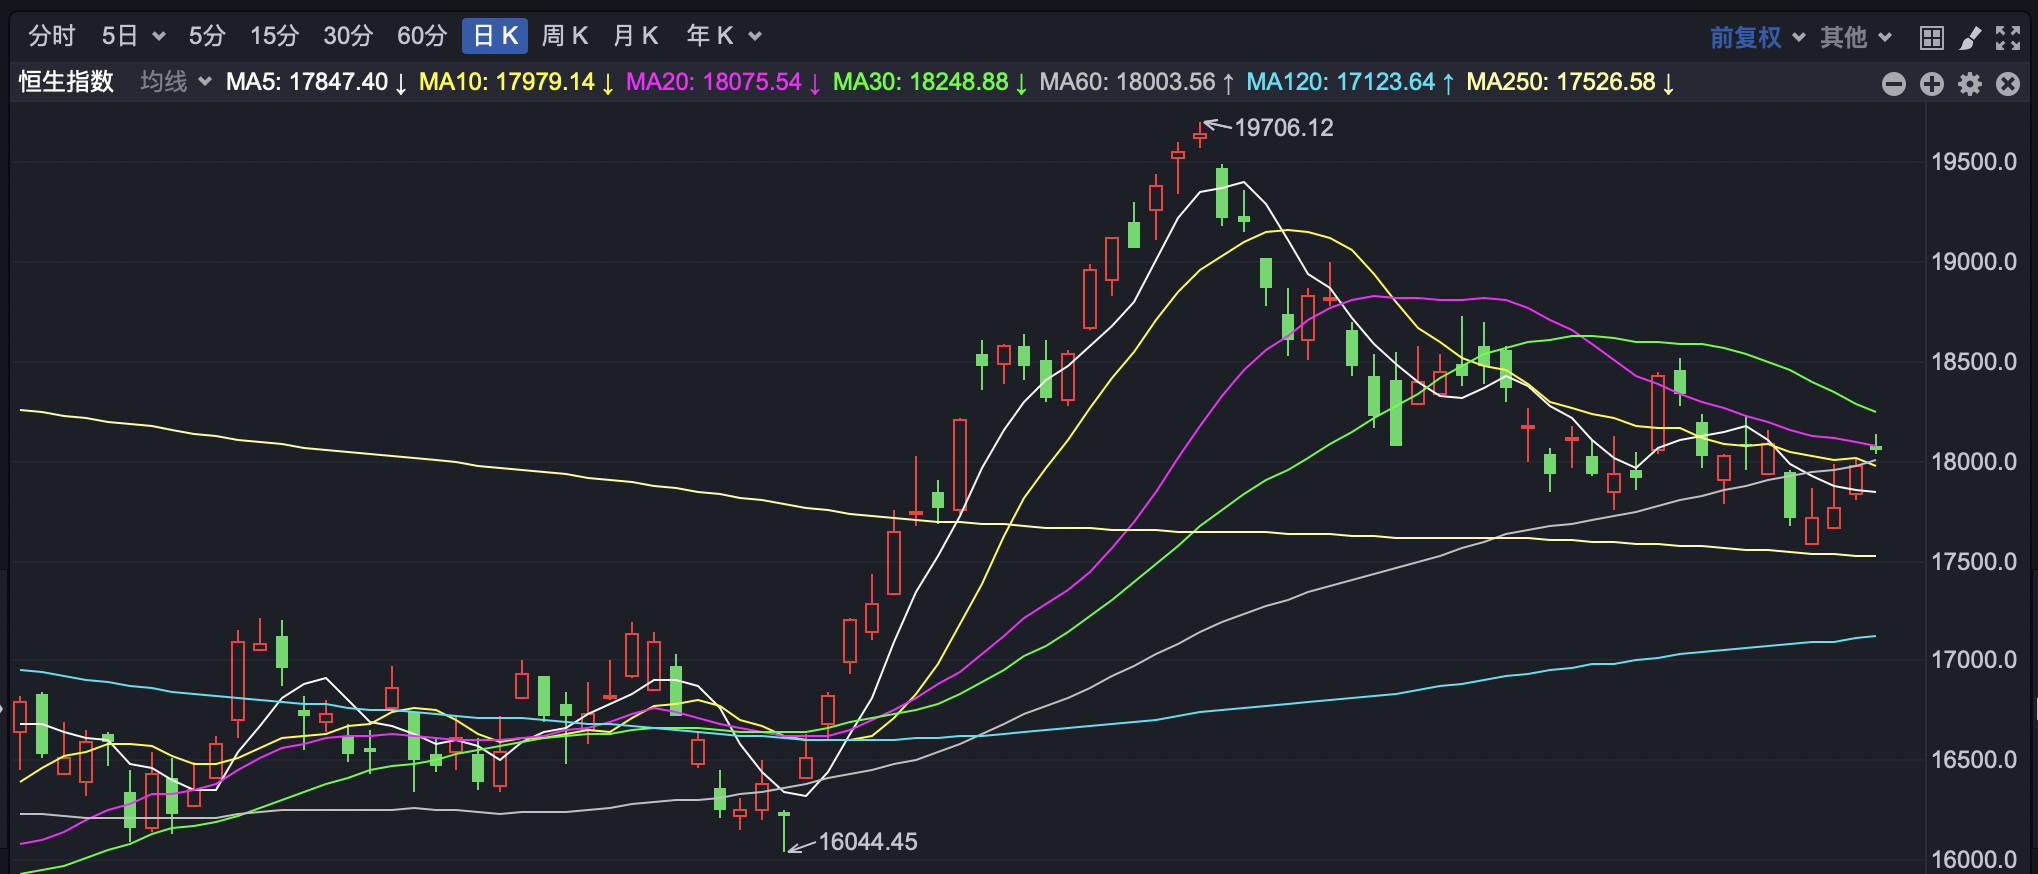Expand the 年K dropdown arrow

pyautogui.click(x=755, y=37)
